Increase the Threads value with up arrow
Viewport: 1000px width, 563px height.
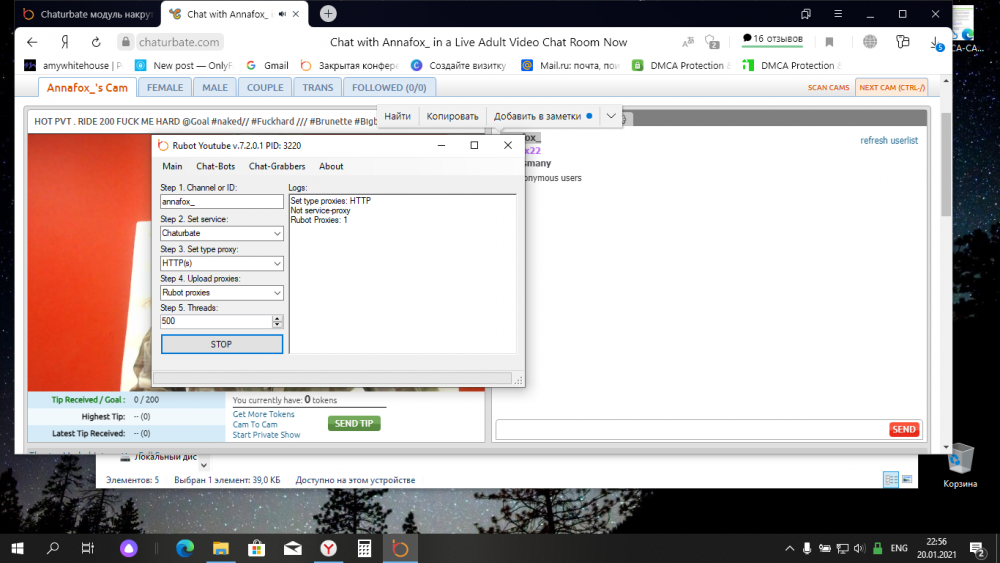point(277,318)
